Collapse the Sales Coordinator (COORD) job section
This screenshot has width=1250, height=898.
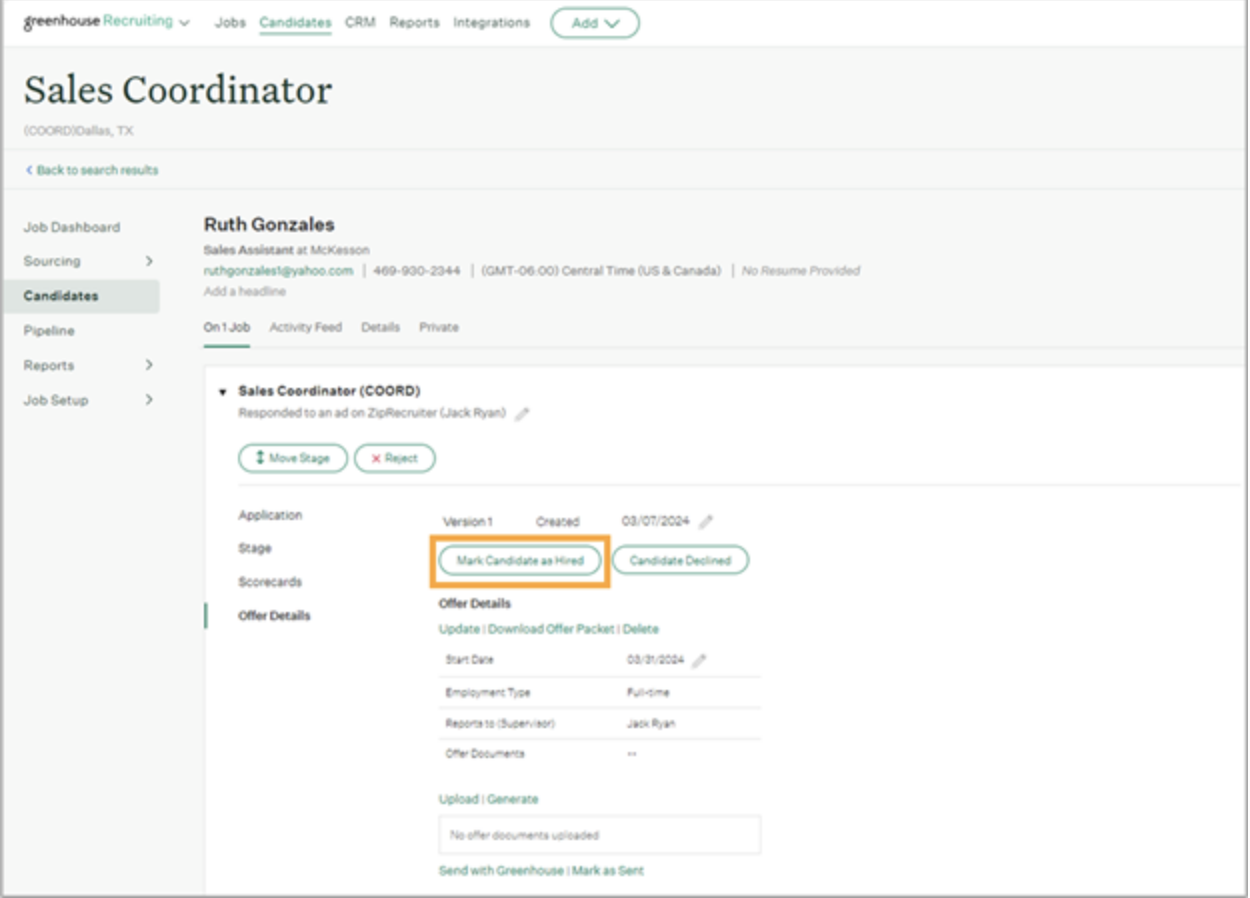click(222, 392)
